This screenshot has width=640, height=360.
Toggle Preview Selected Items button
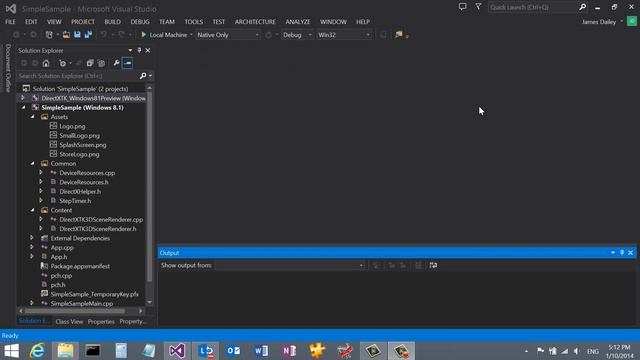pyautogui.click(x=127, y=63)
